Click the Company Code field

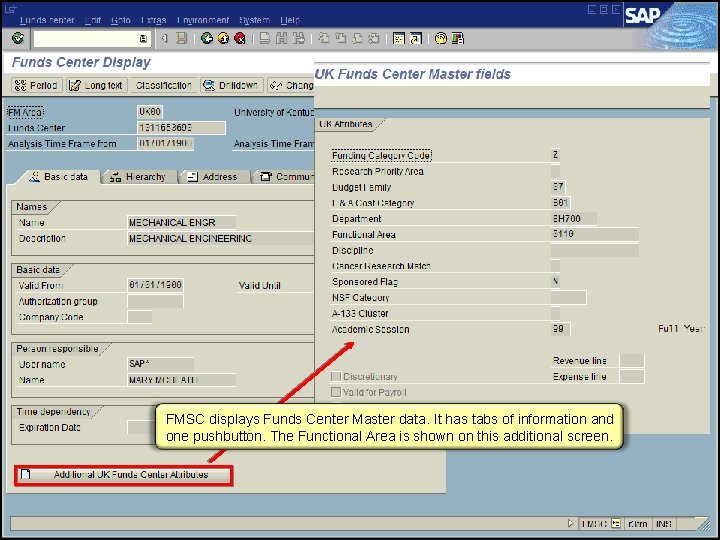[x=140, y=317]
